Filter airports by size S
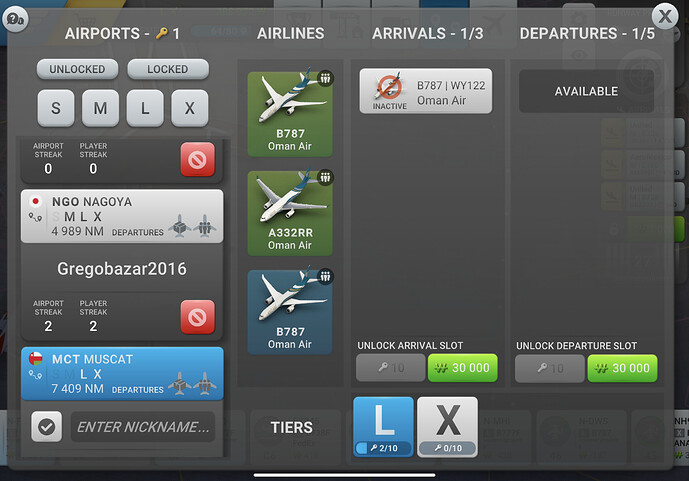Image resolution: width=689 pixels, height=481 pixels. pyautogui.click(x=56, y=108)
